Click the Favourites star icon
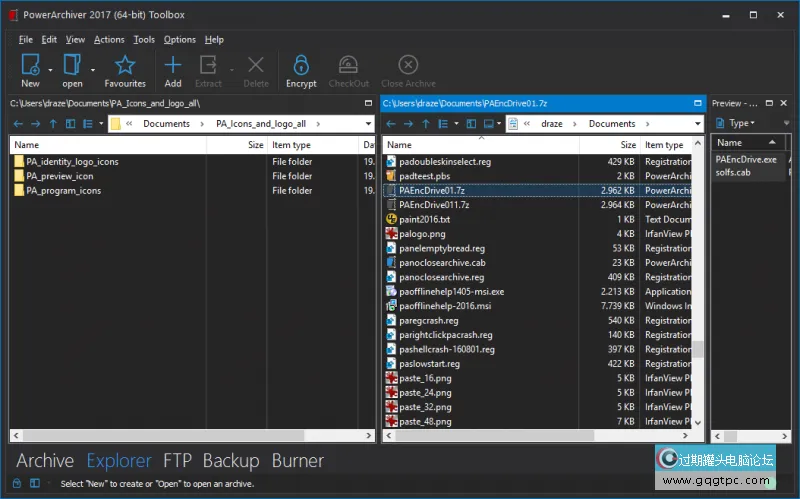This screenshot has height=499, width=800. [x=124, y=66]
